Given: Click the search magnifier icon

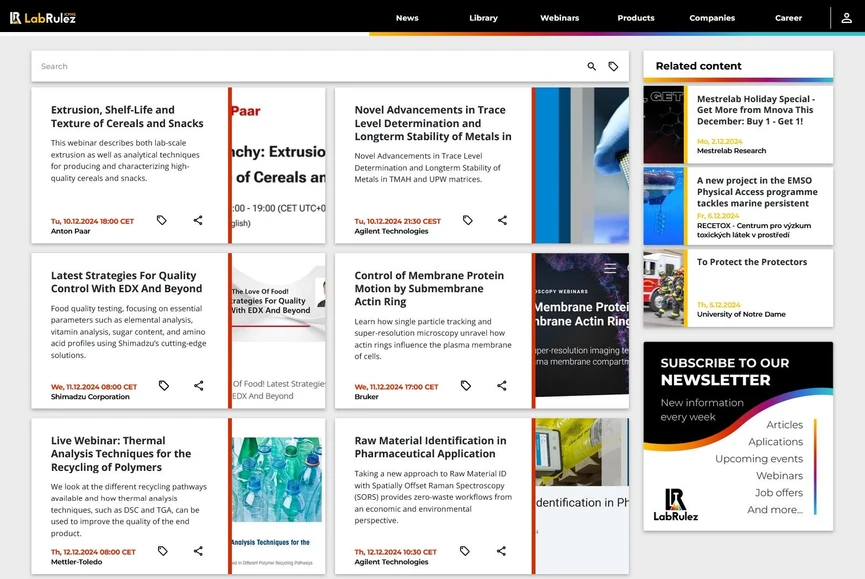Looking at the screenshot, I should [x=591, y=66].
